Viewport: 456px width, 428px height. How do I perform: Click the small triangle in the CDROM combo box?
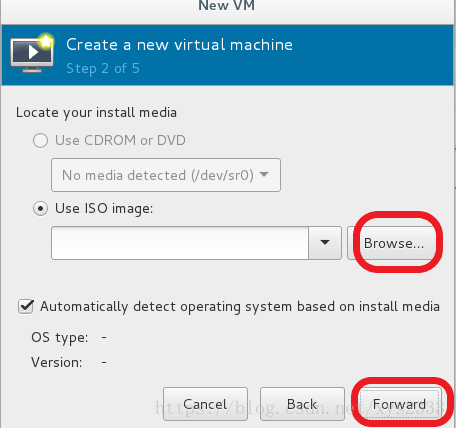(264, 174)
